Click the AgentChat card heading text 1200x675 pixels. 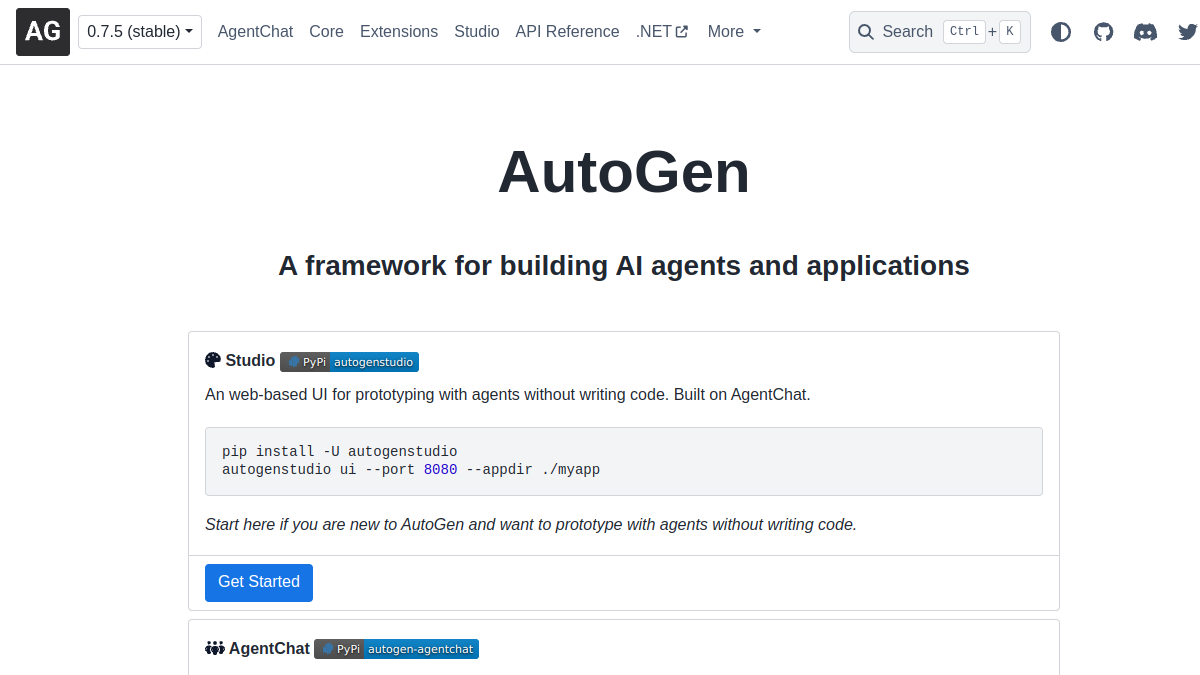click(x=269, y=649)
